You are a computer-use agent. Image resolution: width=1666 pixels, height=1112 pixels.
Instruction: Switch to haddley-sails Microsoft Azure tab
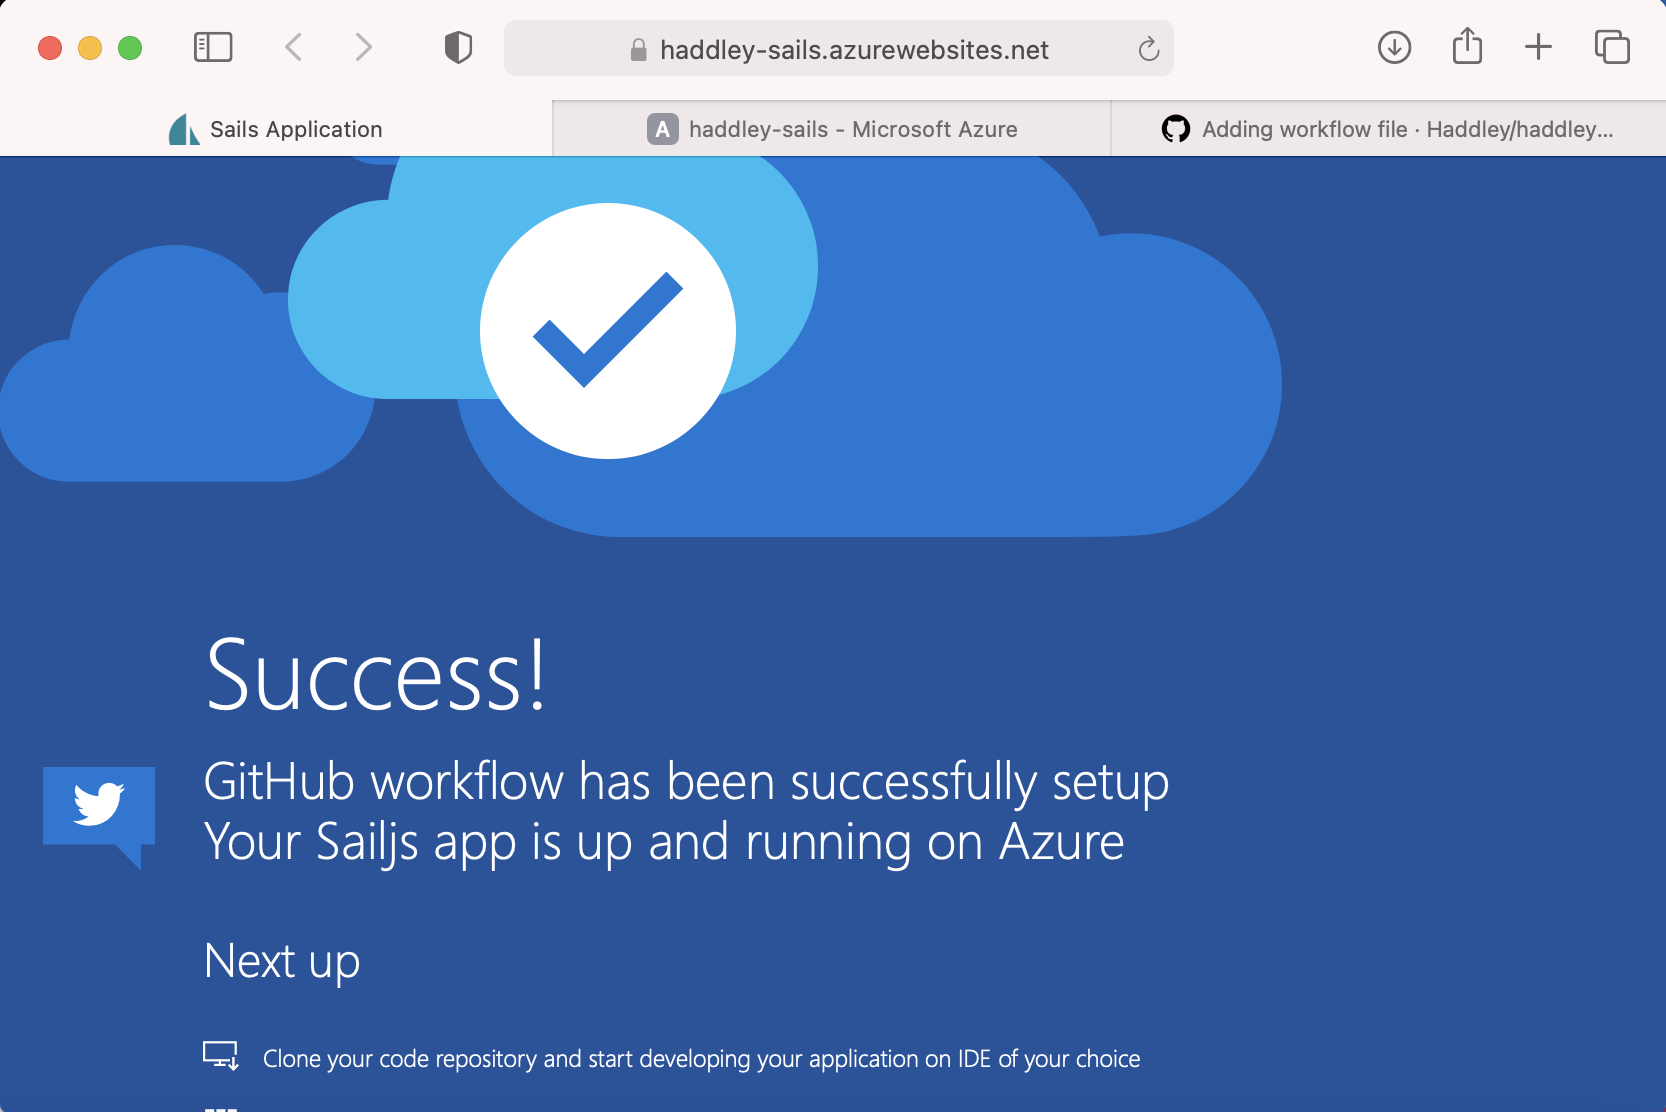(832, 129)
